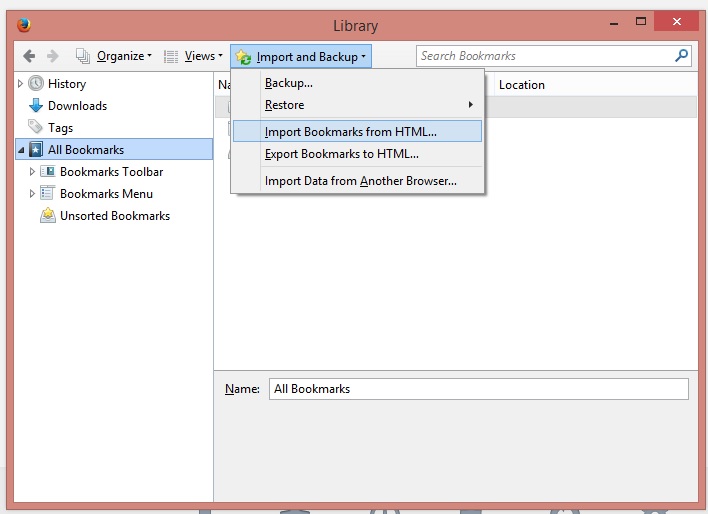Viewport: 708px width, 514px height.
Task: Click the Unsorted Bookmarks tray icon
Action: point(48,215)
